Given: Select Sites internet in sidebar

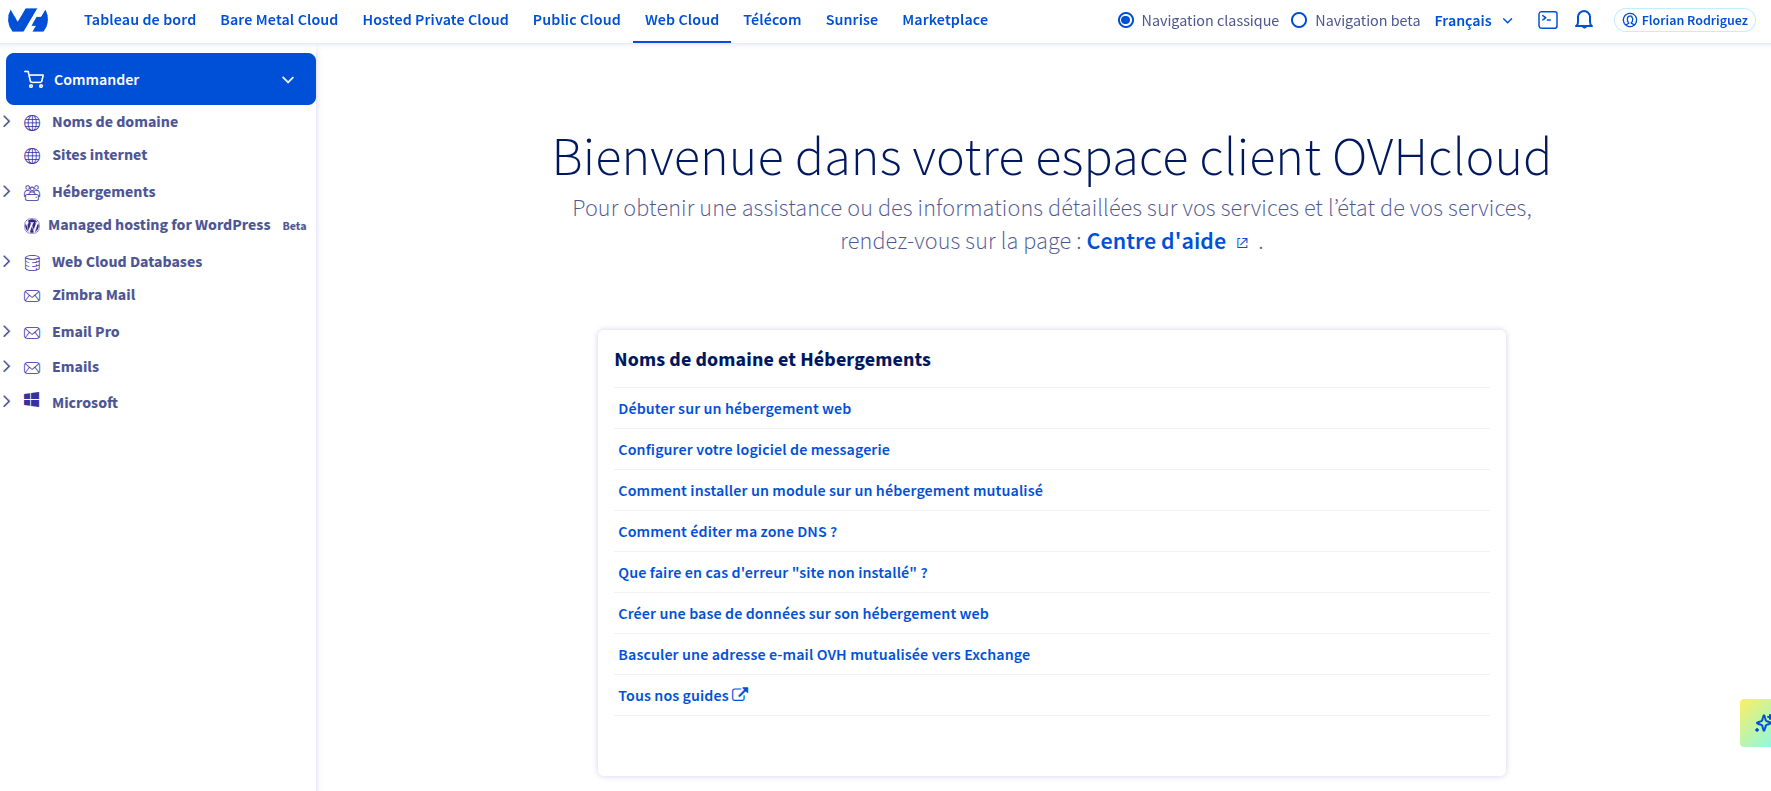Looking at the screenshot, I should [x=99, y=155].
